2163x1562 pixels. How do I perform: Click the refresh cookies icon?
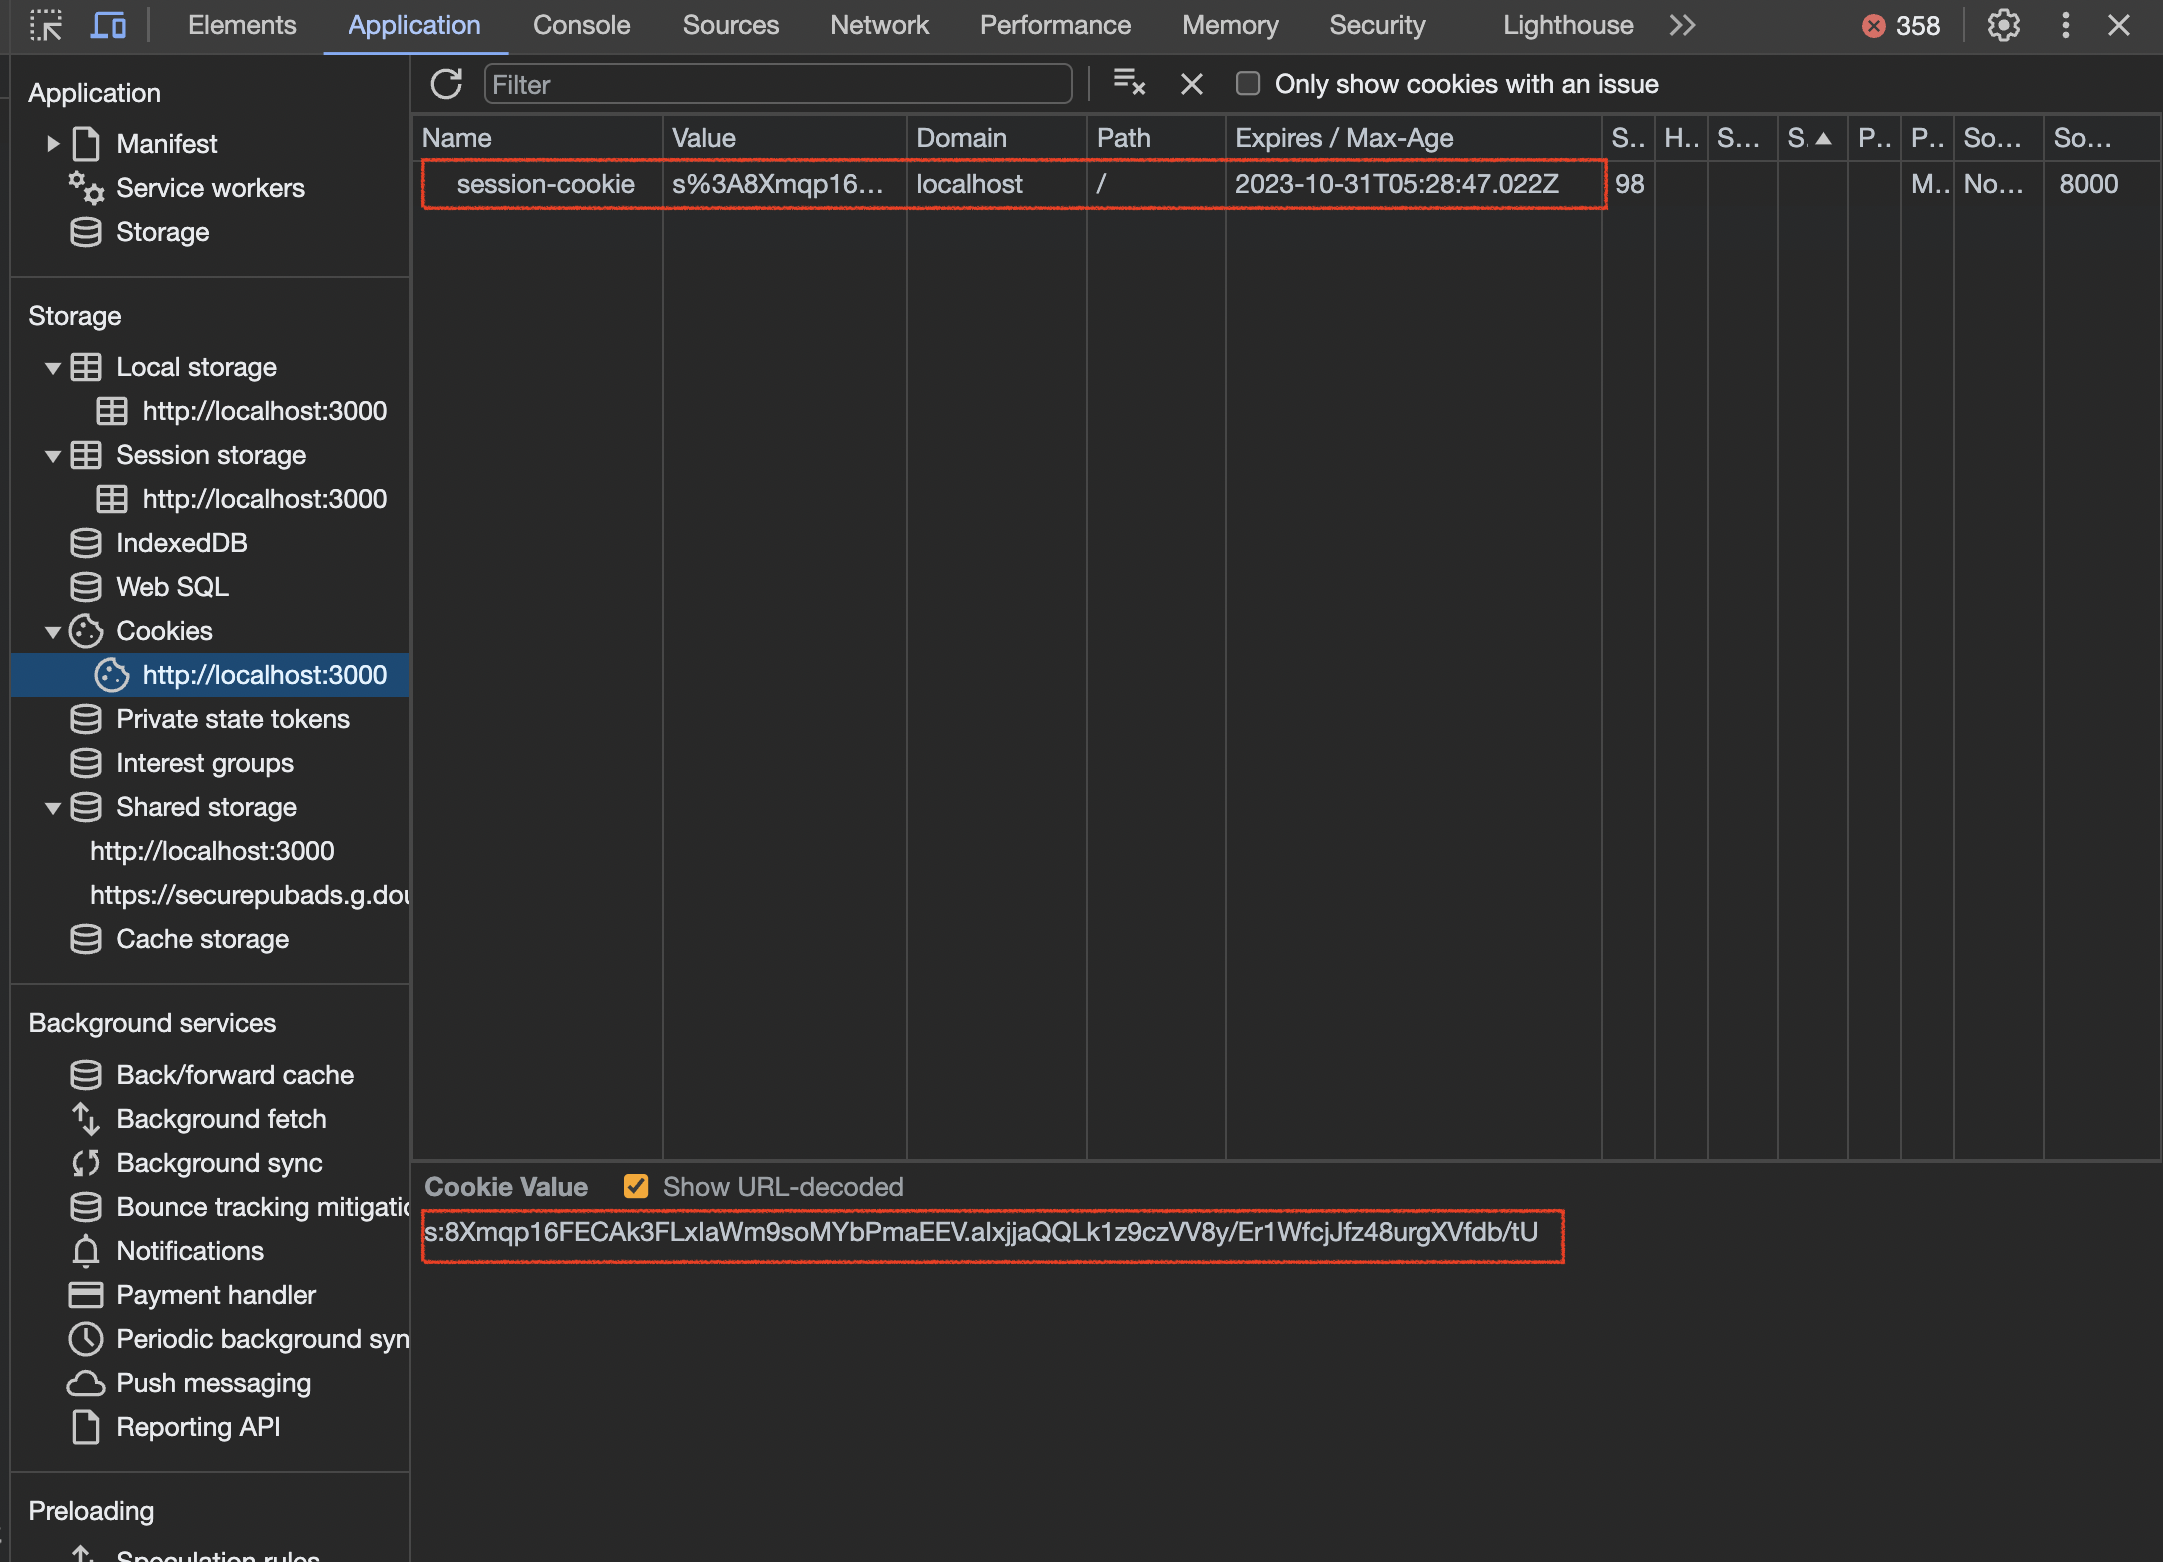[446, 84]
